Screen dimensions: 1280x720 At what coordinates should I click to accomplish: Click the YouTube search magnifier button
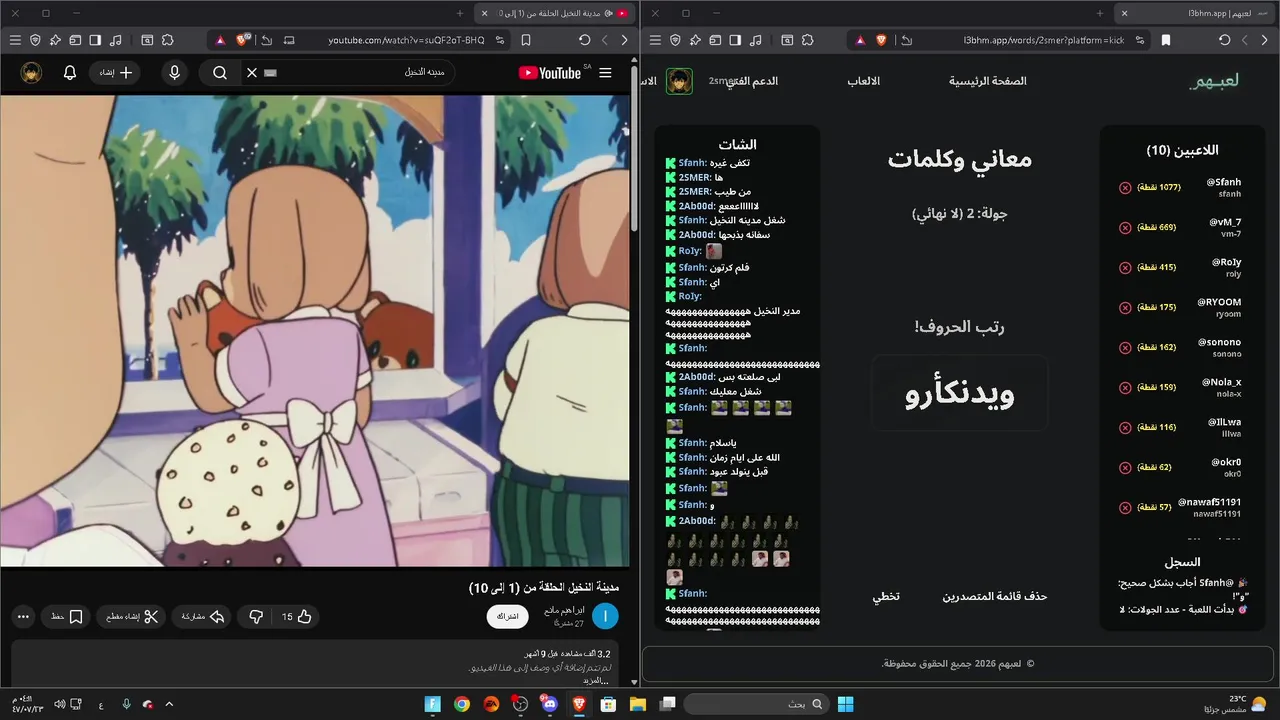pyautogui.click(x=220, y=73)
